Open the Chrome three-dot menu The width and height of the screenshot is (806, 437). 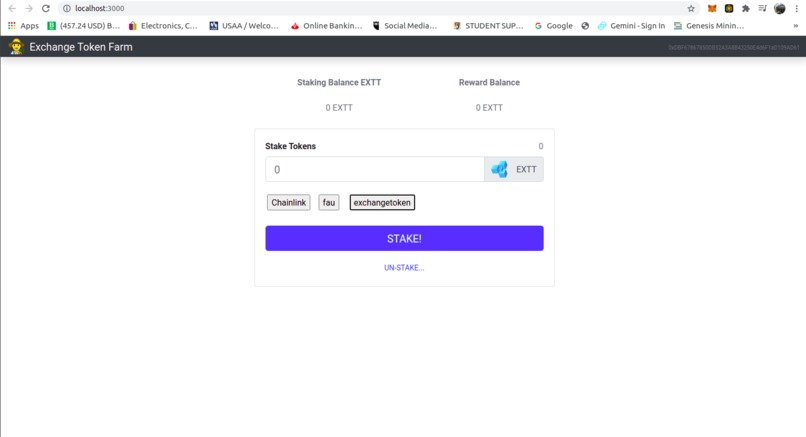point(796,9)
